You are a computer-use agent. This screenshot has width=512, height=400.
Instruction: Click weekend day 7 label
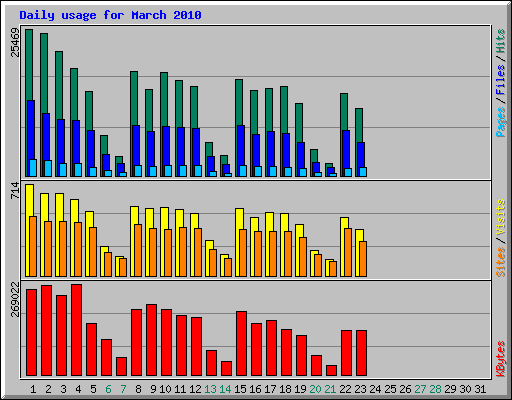123,389
